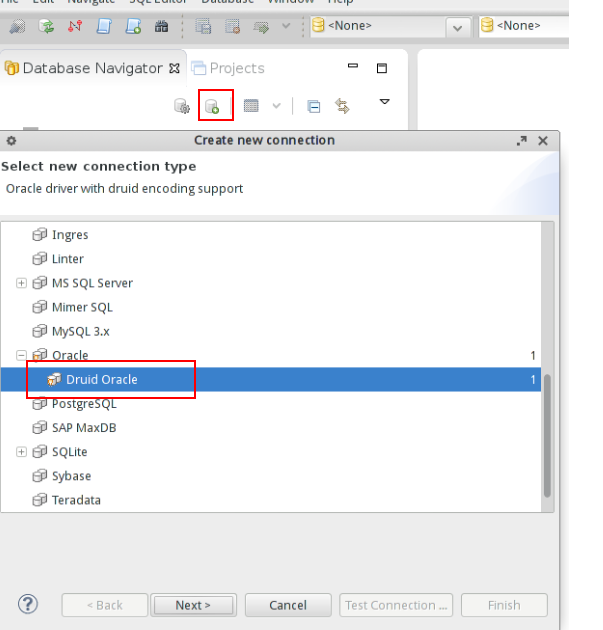This screenshot has width=603, height=630.
Task: Select the Teradata driver
Action: click(76, 500)
